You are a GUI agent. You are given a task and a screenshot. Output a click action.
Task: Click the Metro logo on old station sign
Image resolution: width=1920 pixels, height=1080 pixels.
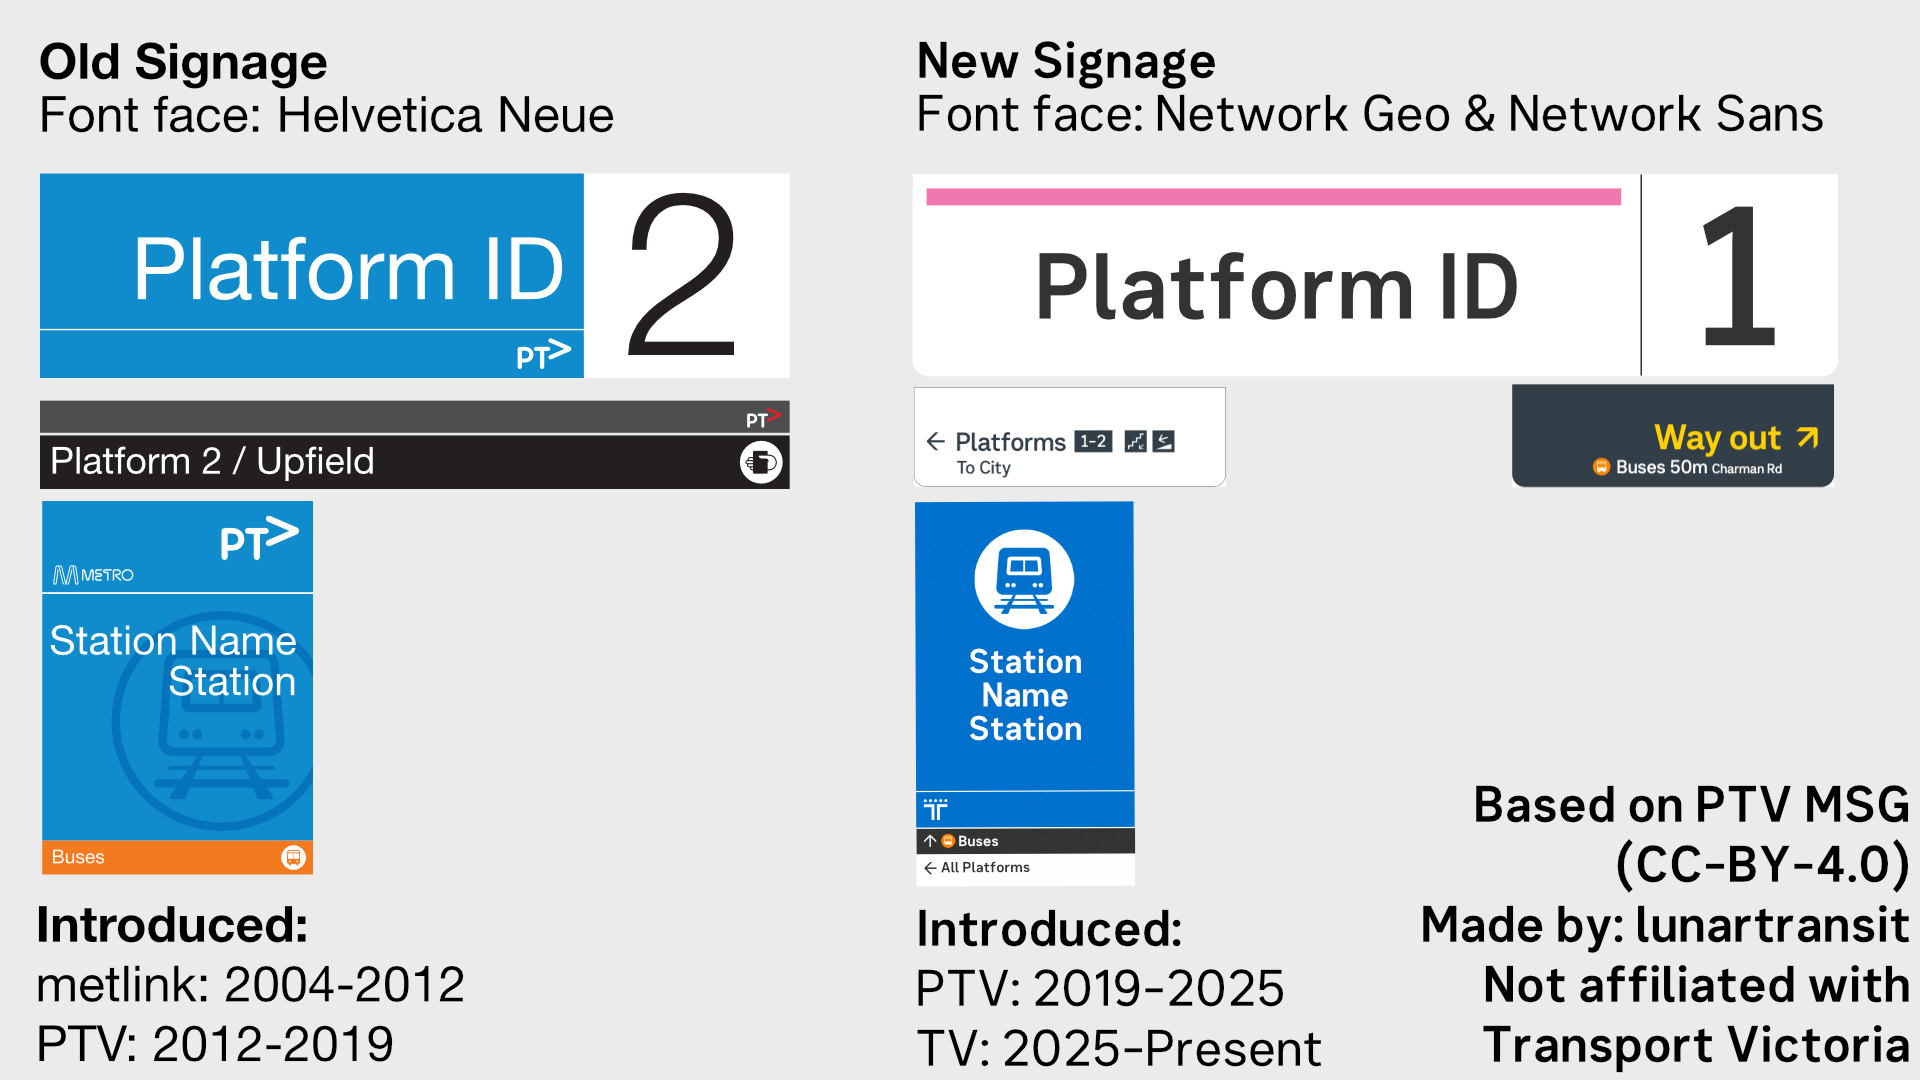(93, 575)
